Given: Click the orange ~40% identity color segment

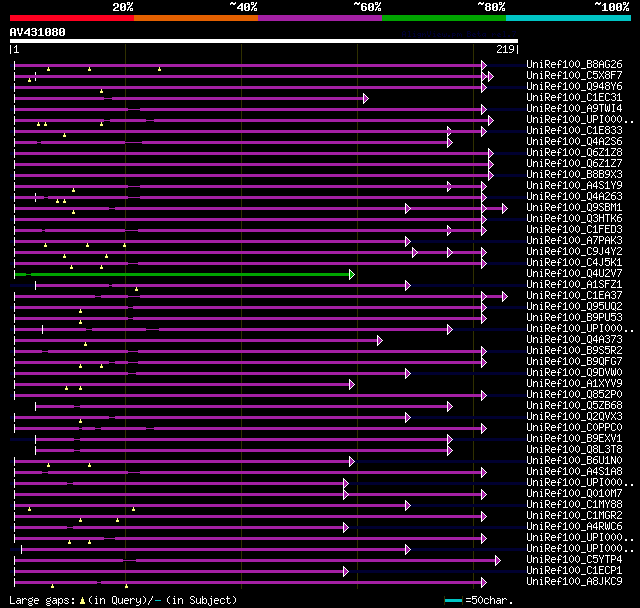Looking at the screenshot, I should click(196, 18).
